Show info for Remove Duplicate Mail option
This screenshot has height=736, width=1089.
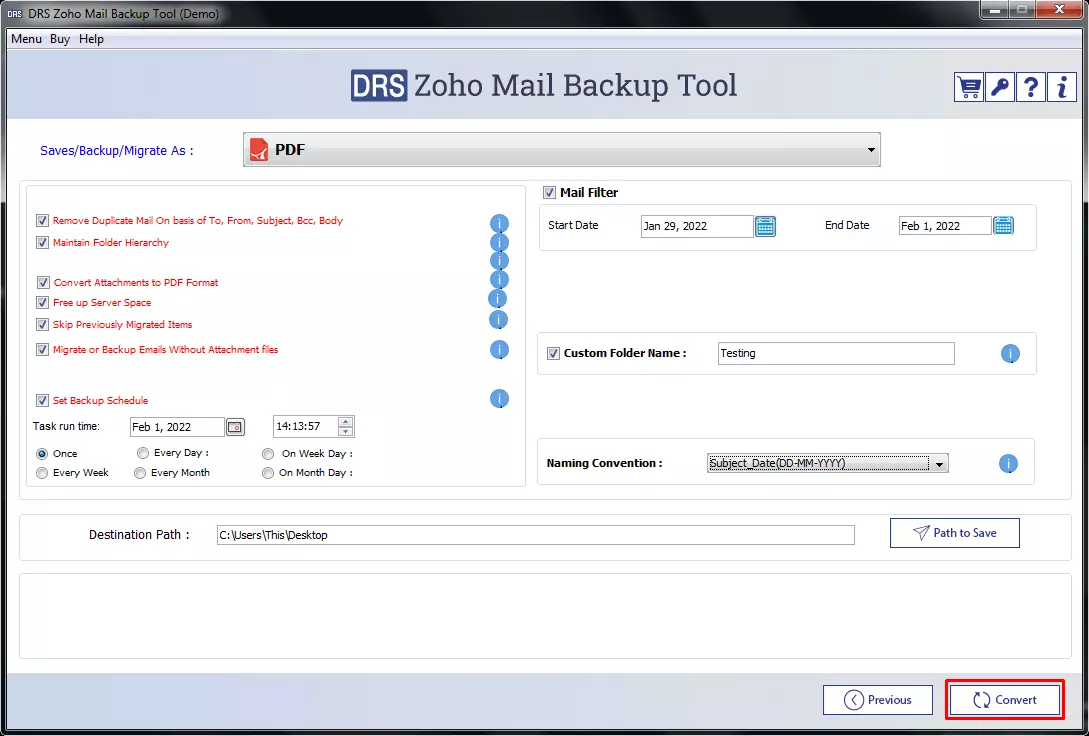(x=499, y=224)
